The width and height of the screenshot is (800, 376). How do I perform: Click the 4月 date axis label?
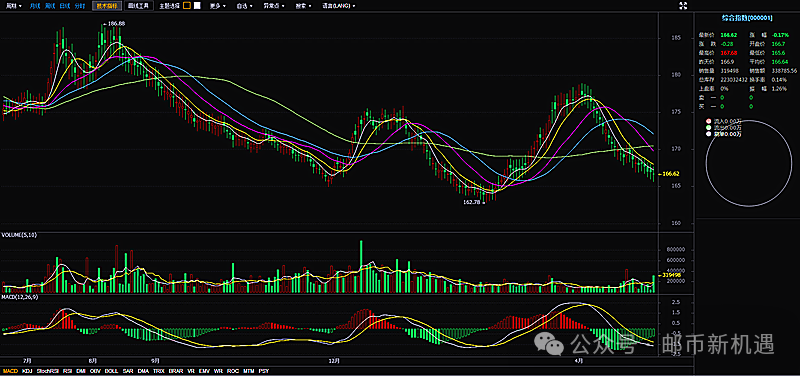pos(579,360)
